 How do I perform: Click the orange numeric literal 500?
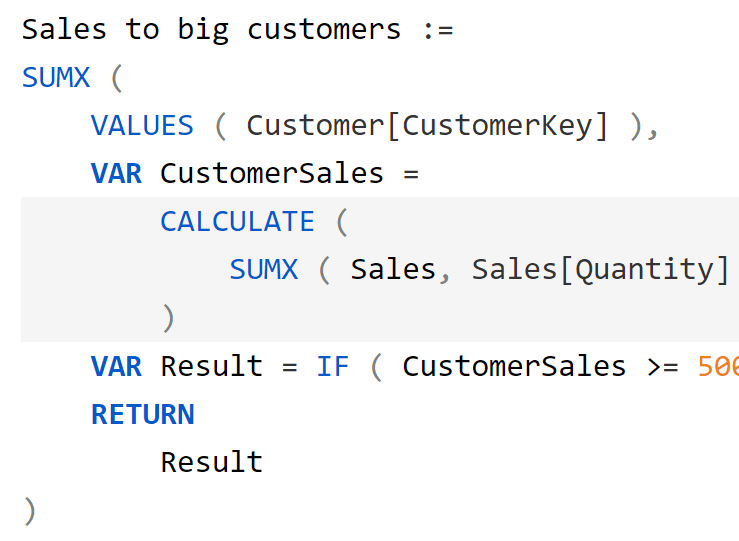pyautogui.click(x=718, y=366)
